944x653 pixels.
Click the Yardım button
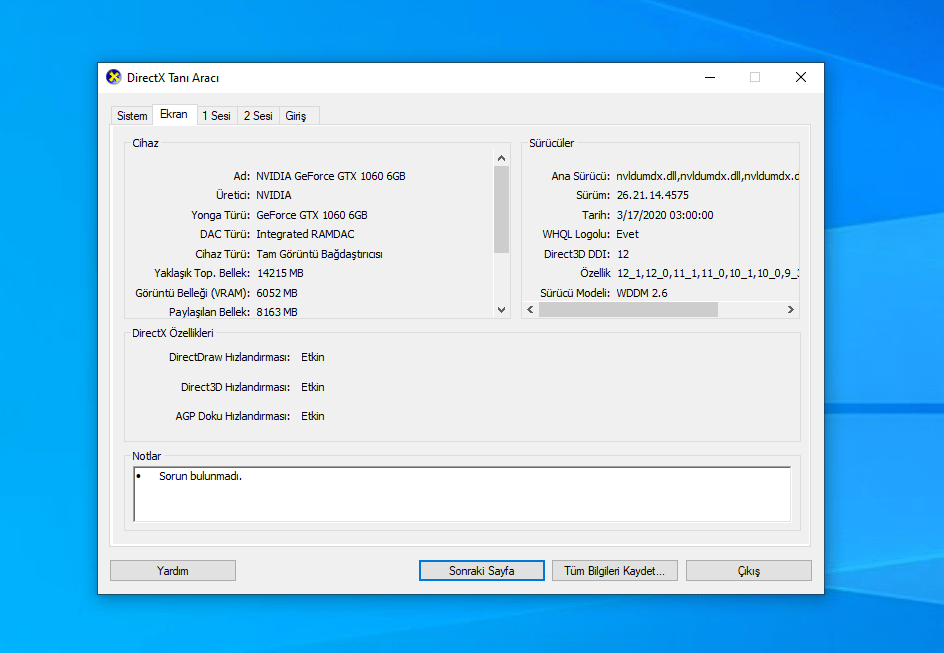tap(173, 571)
